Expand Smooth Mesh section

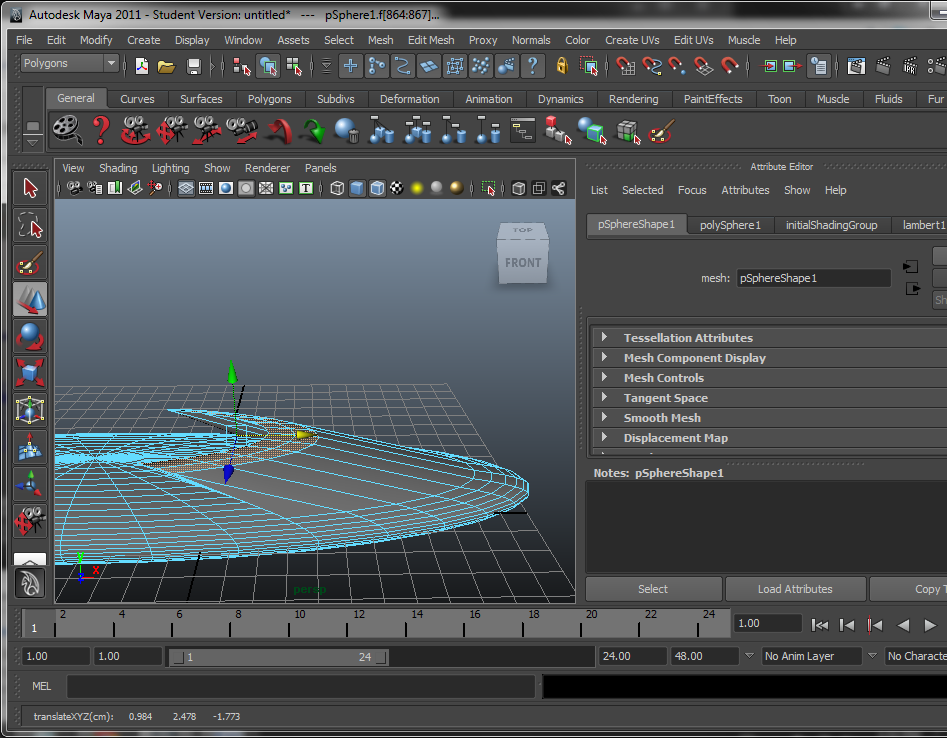click(604, 417)
